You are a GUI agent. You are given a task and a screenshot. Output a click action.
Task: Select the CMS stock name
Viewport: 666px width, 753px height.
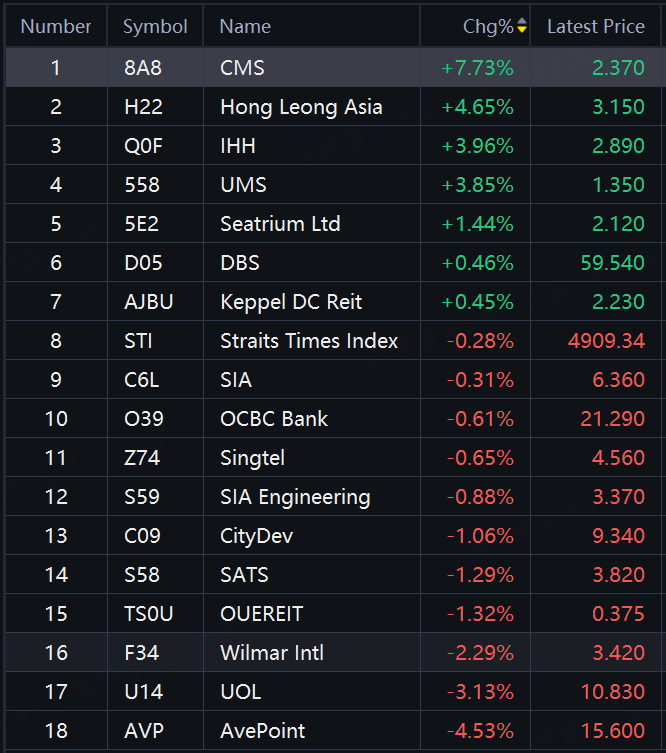(x=242, y=68)
